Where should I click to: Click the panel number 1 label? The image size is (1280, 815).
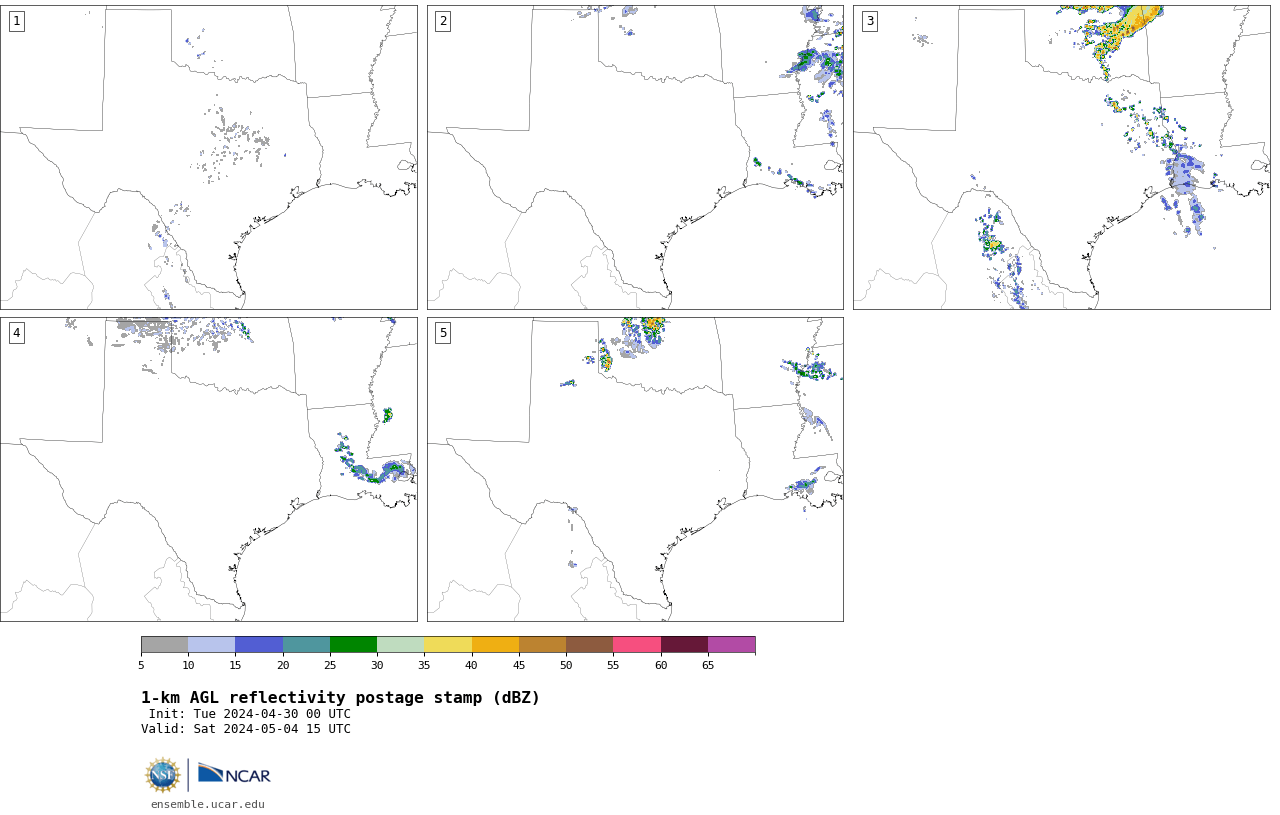(x=16, y=21)
